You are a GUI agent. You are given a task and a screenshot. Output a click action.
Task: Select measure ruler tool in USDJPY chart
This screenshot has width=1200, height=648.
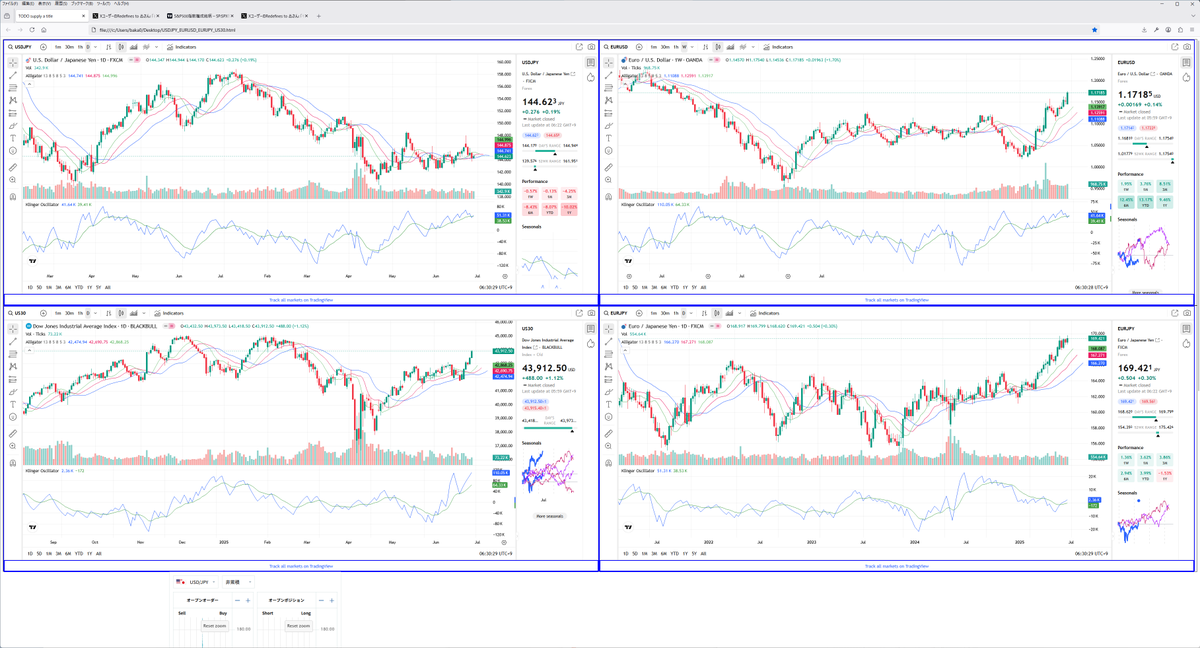coord(13,167)
